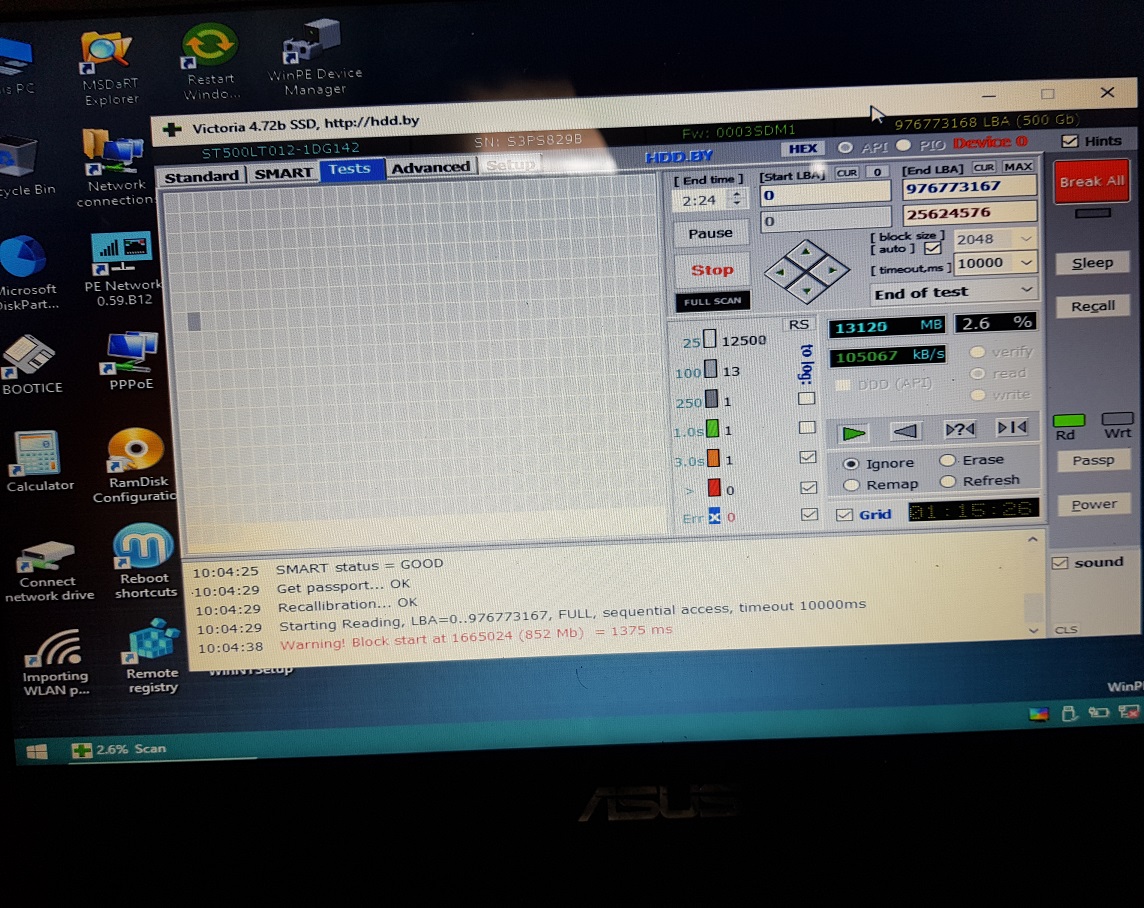The width and height of the screenshot is (1144, 908).
Task: Open Network connections desktop icon
Action: pyautogui.click(x=115, y=168)
